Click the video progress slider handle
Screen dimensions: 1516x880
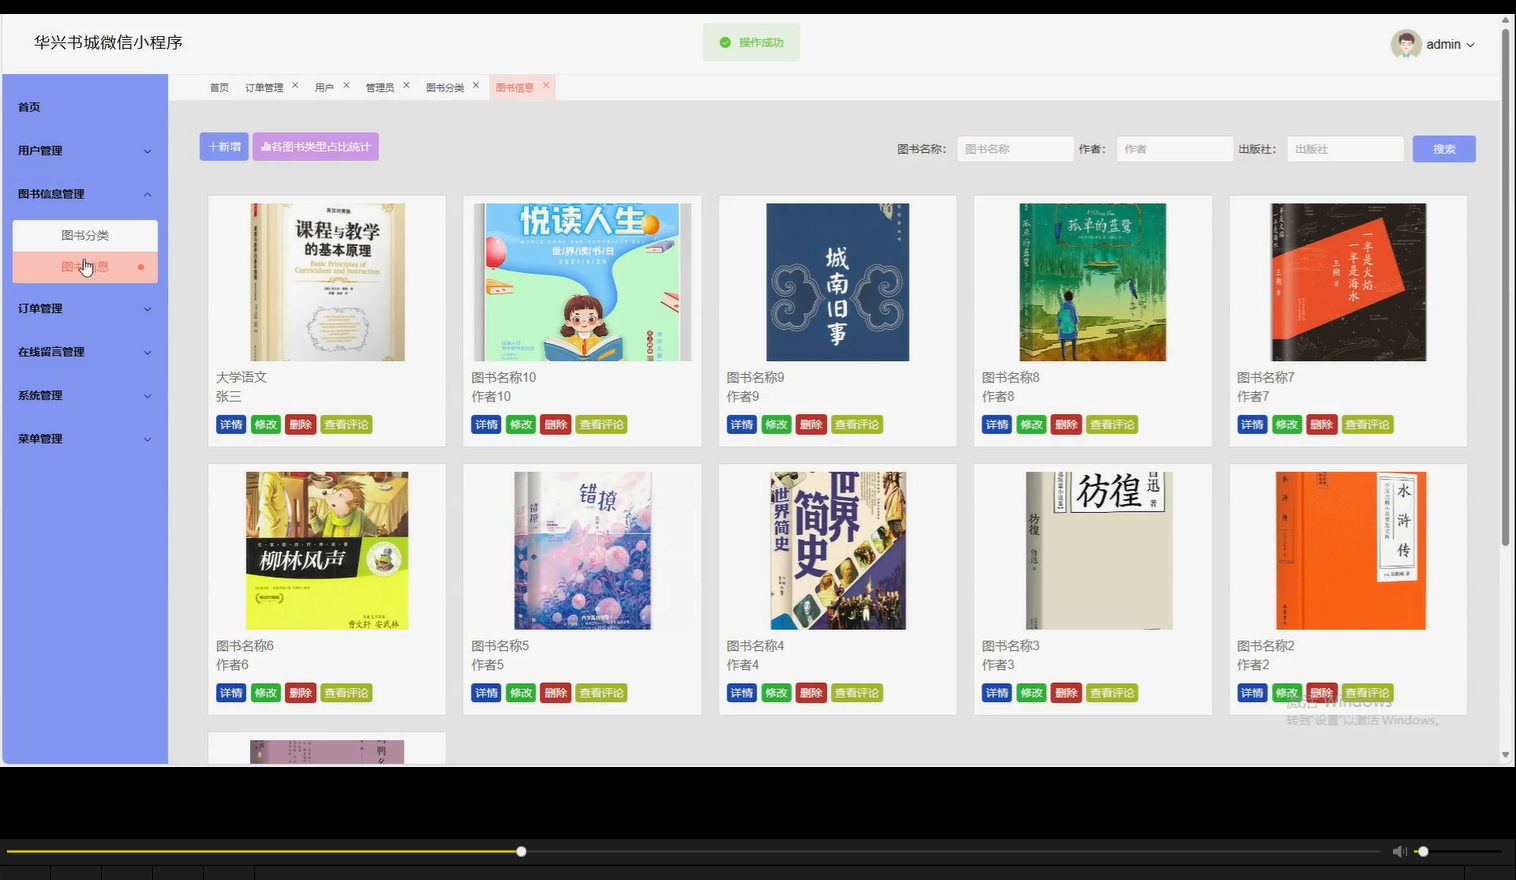[521, 851]
